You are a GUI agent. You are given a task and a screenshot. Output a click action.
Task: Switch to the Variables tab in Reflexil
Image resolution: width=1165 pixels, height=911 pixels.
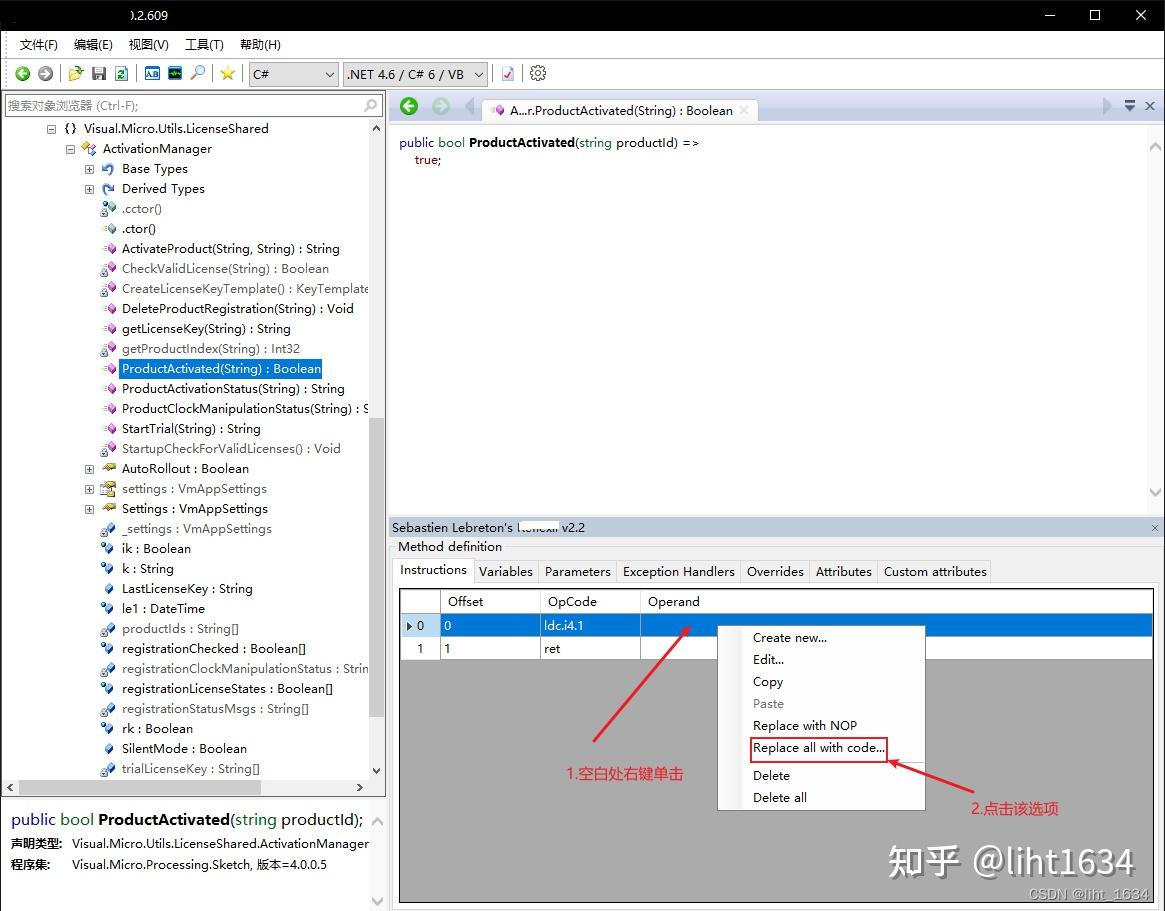505,571
